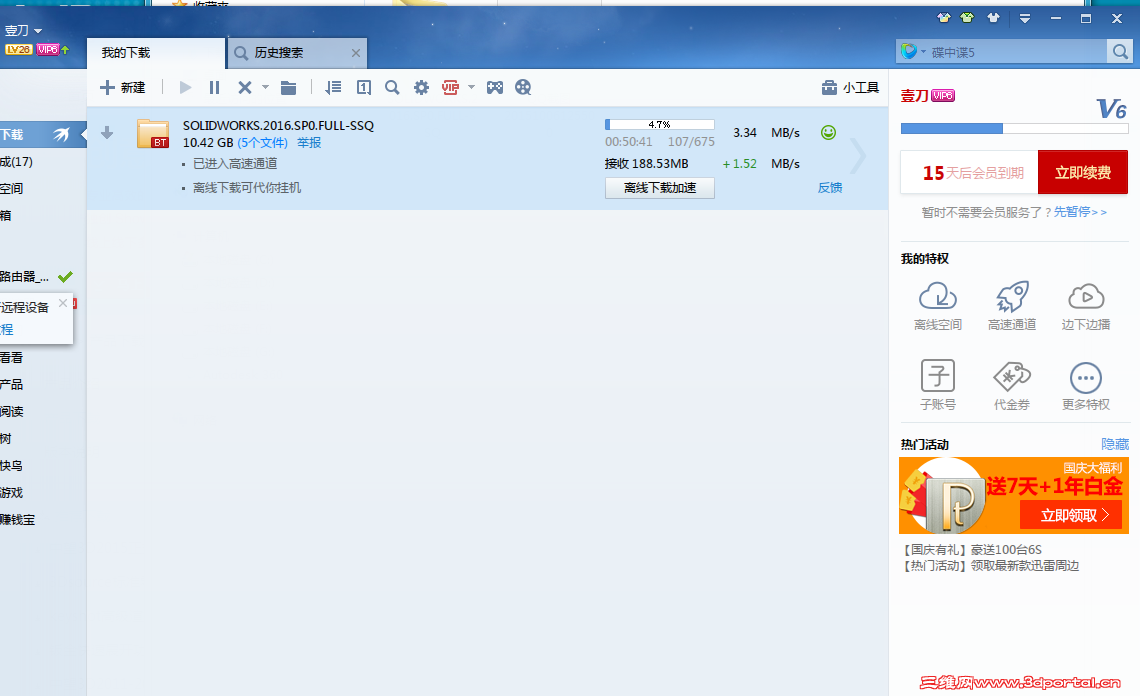
Task: Select the SOLIDWORKS.2016.SP0.FULL-SSQ task name
Action: click(x=278, y=125)
